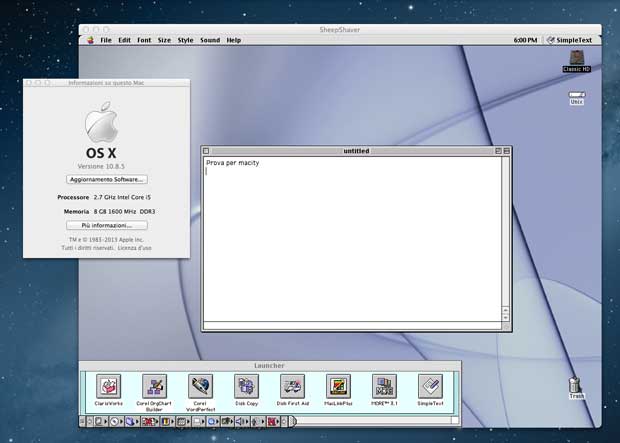Launch Disk First Aid utility
This screenshot has width=620, height=443.
pyautogui.click(x=292, y=386)
